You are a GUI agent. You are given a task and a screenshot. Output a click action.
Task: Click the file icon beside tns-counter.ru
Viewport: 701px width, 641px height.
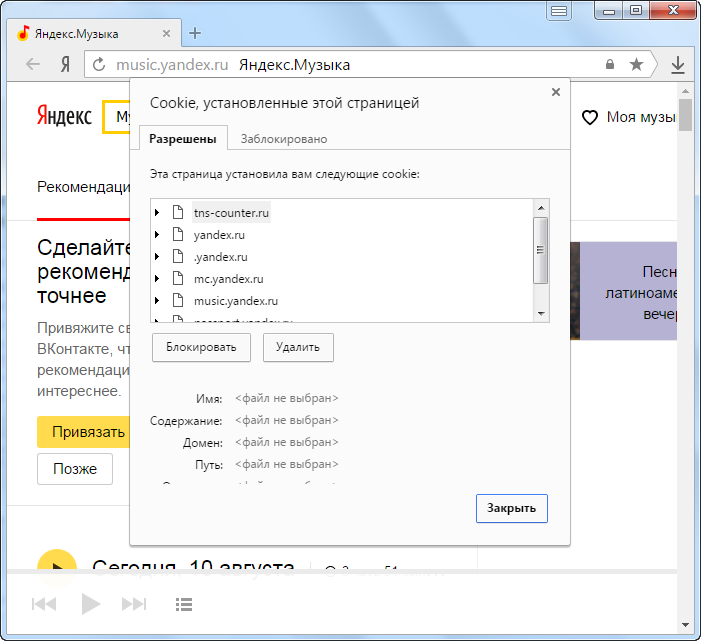pyautogui.click(x=178, y=212)
